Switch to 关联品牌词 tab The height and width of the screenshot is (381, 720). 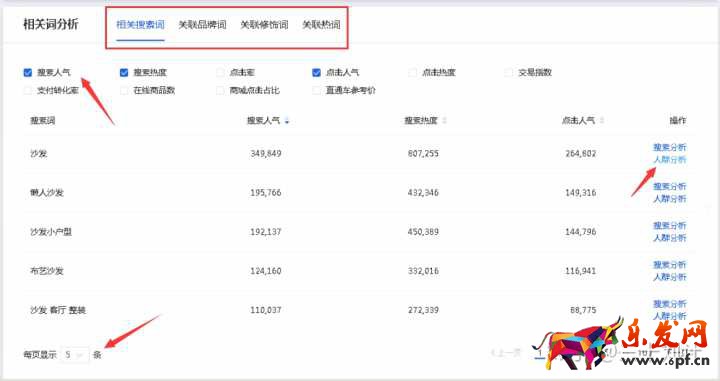tap(202, 25)
